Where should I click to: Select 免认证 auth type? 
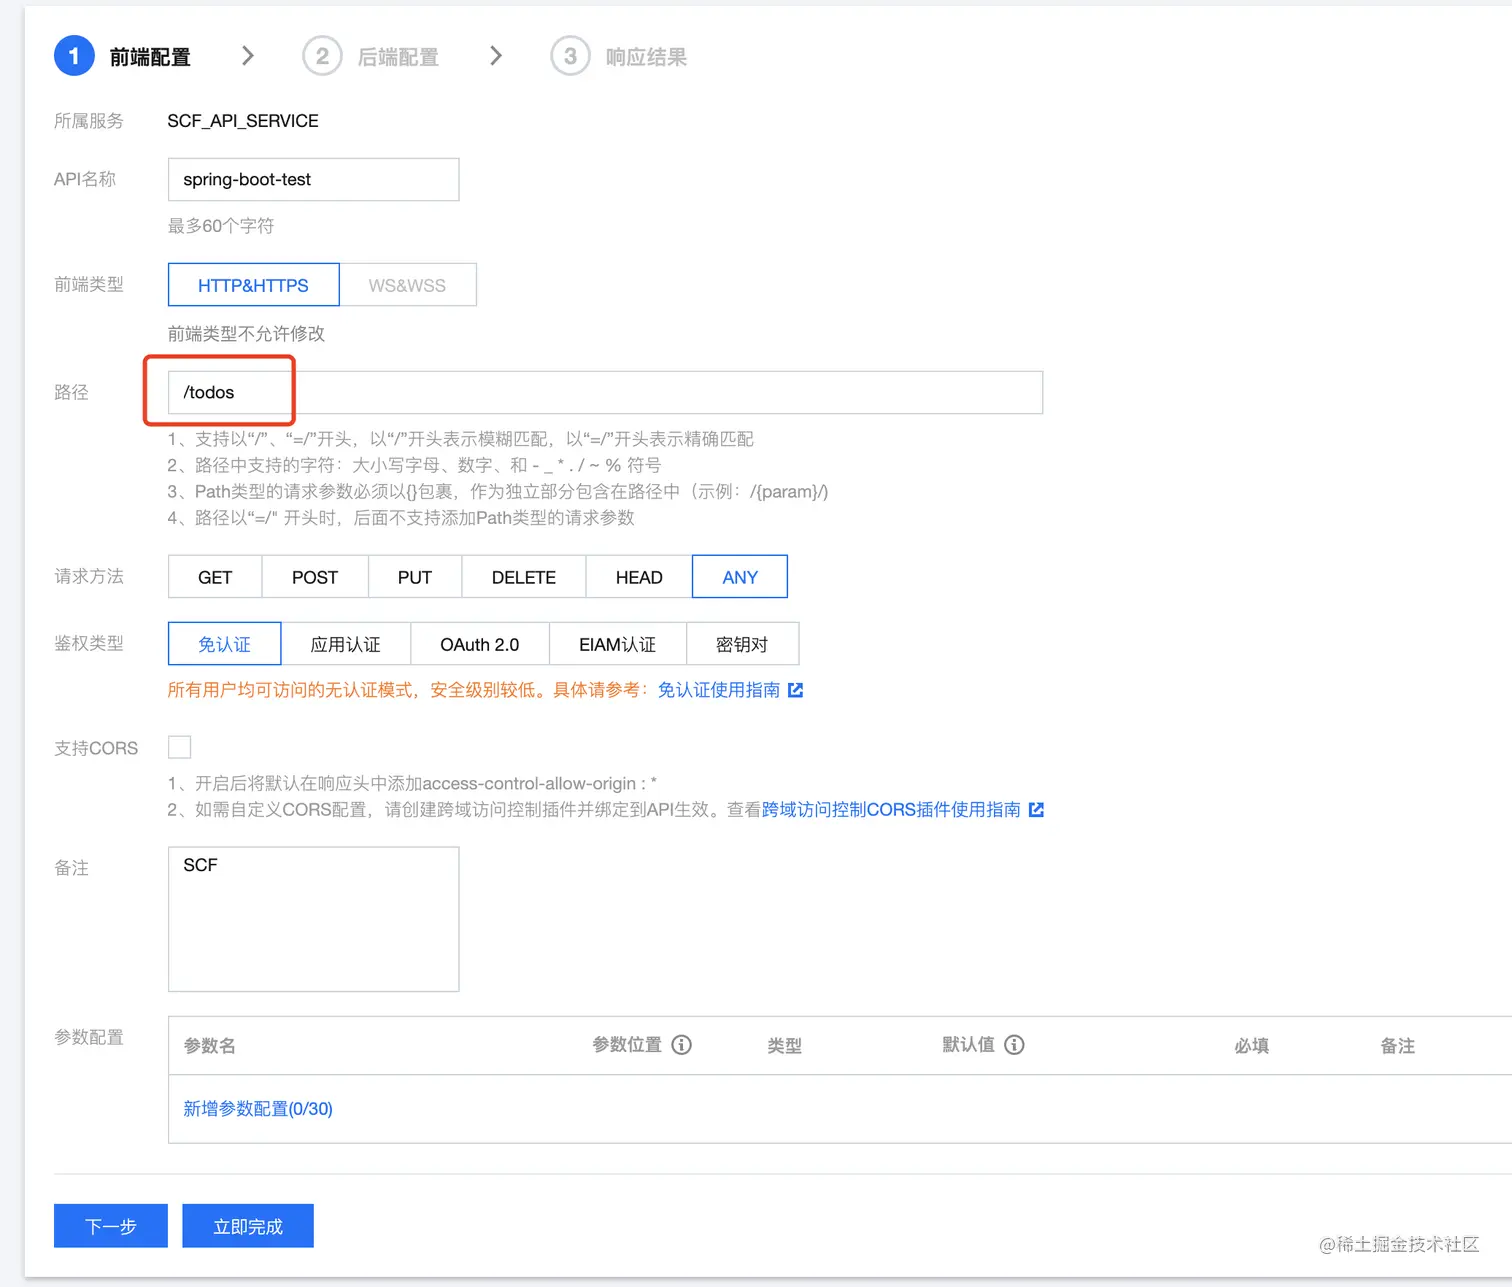click(225, 644)
